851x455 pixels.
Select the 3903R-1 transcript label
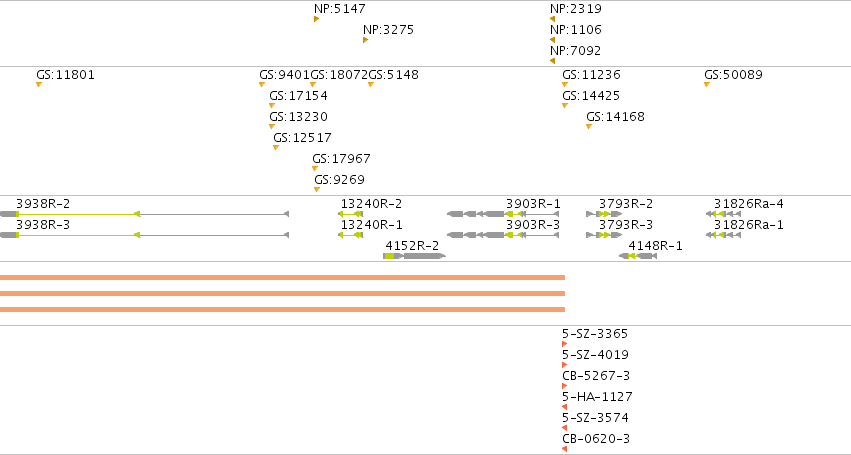533,204
